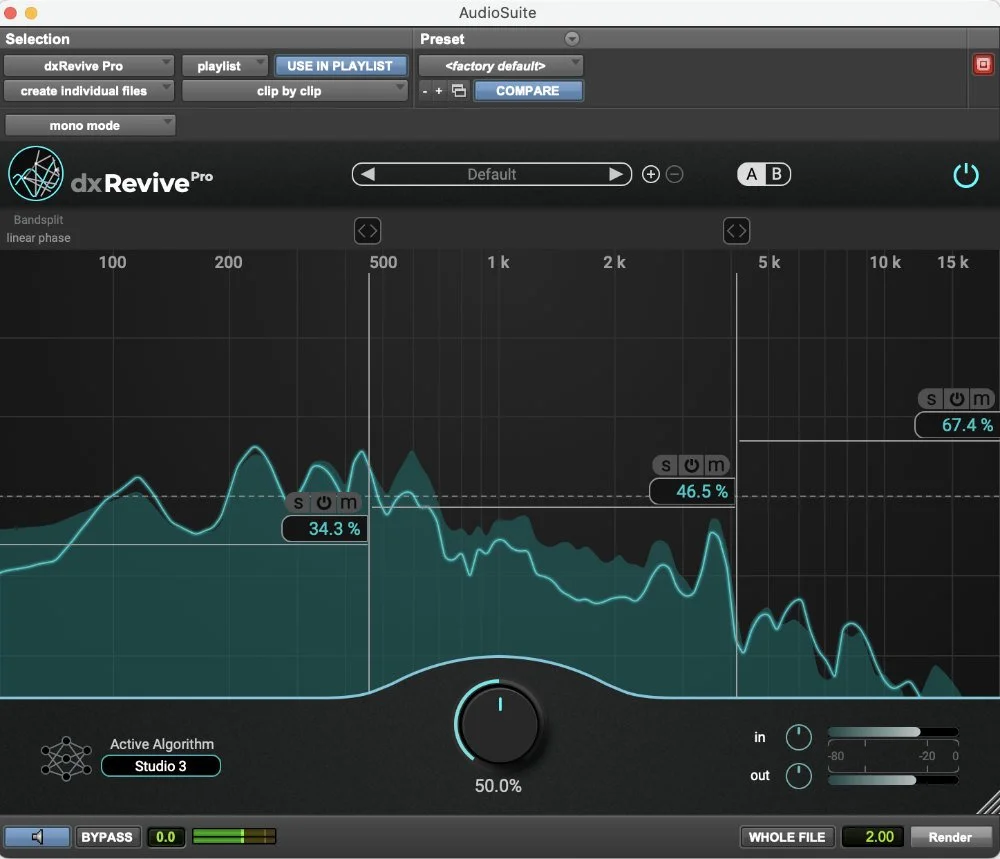Image resolution: width=1000 pixels, height=859 pixels.
Task: Mute the 67.4 % high band
Action: click(x=982, y=399)
